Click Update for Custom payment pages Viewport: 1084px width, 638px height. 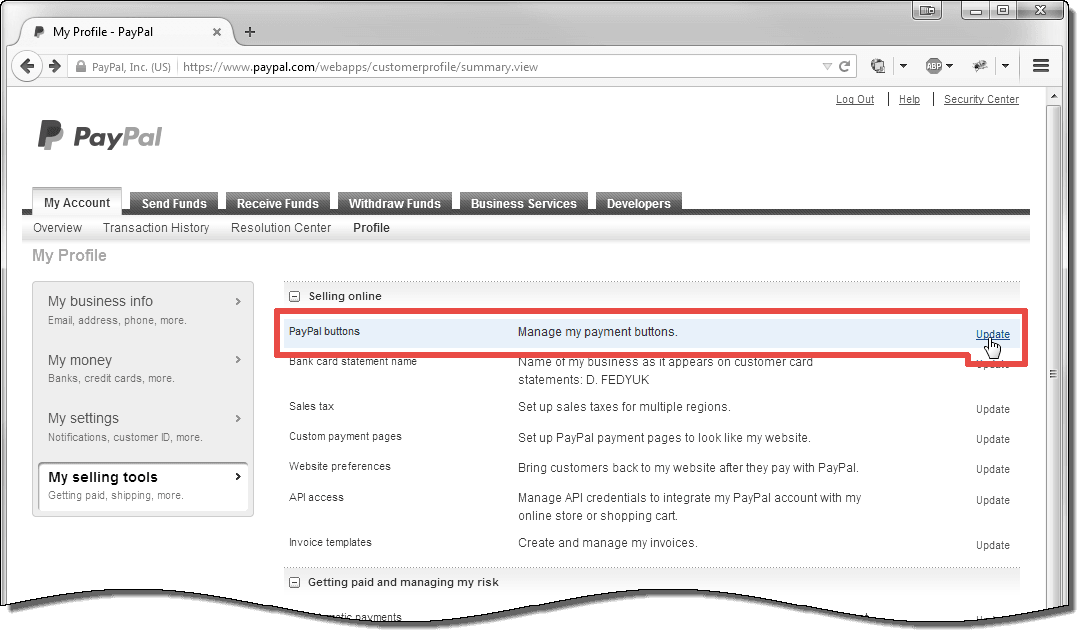pos(993,439)
